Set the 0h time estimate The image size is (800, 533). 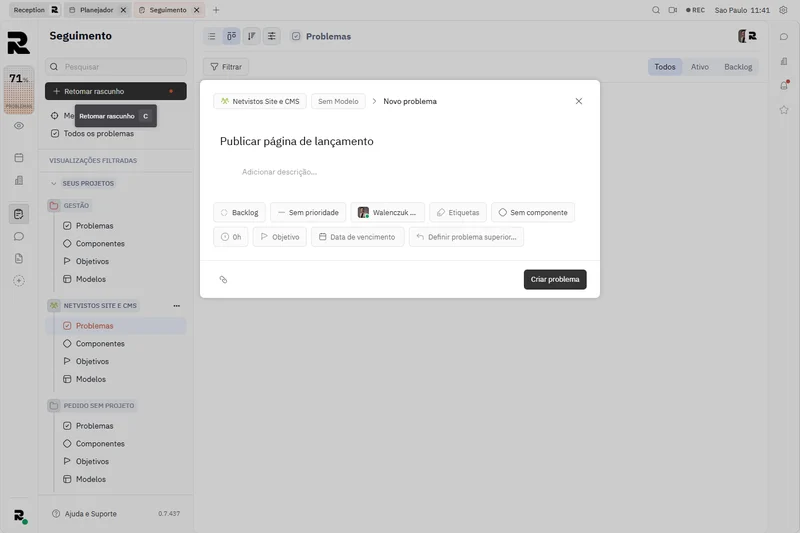coord(231,237)
